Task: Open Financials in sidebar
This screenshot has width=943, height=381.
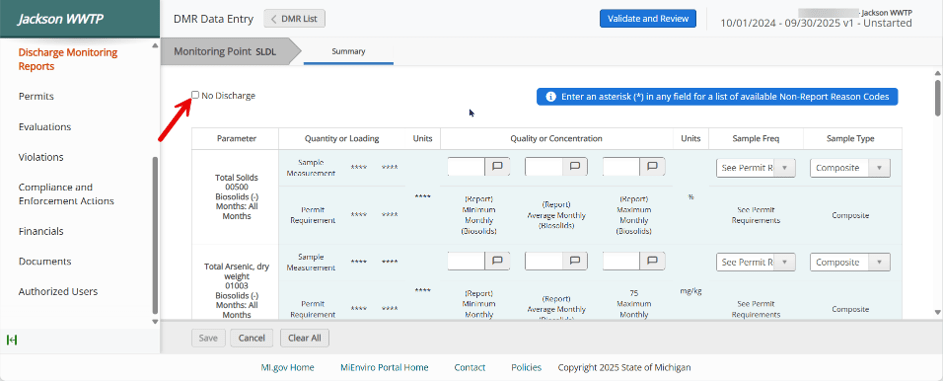Action: [41, 231]
